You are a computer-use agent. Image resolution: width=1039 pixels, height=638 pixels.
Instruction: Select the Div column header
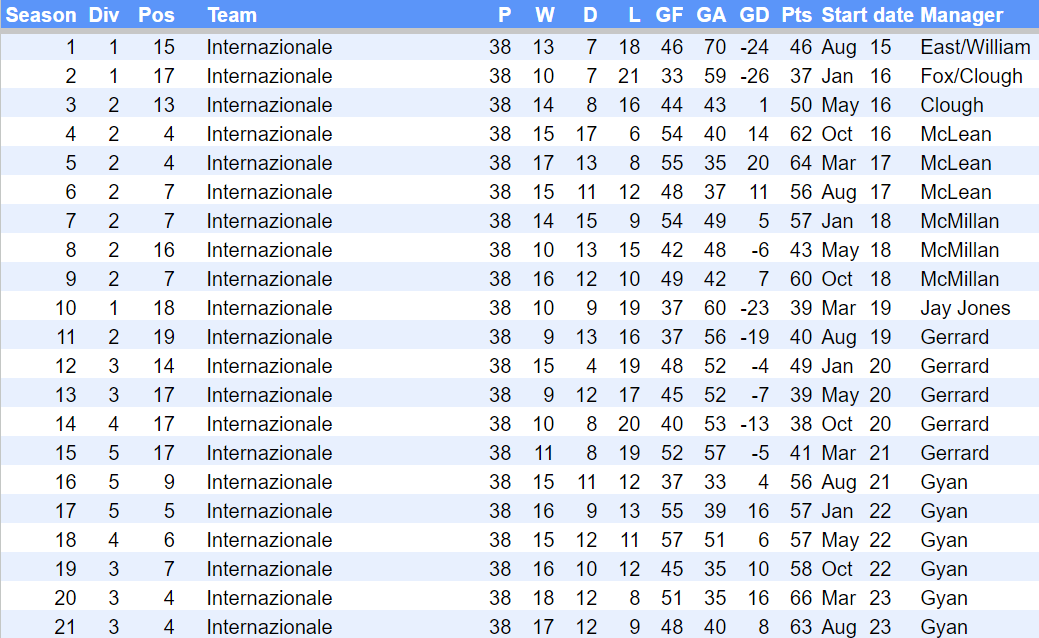tap(104, 15)
